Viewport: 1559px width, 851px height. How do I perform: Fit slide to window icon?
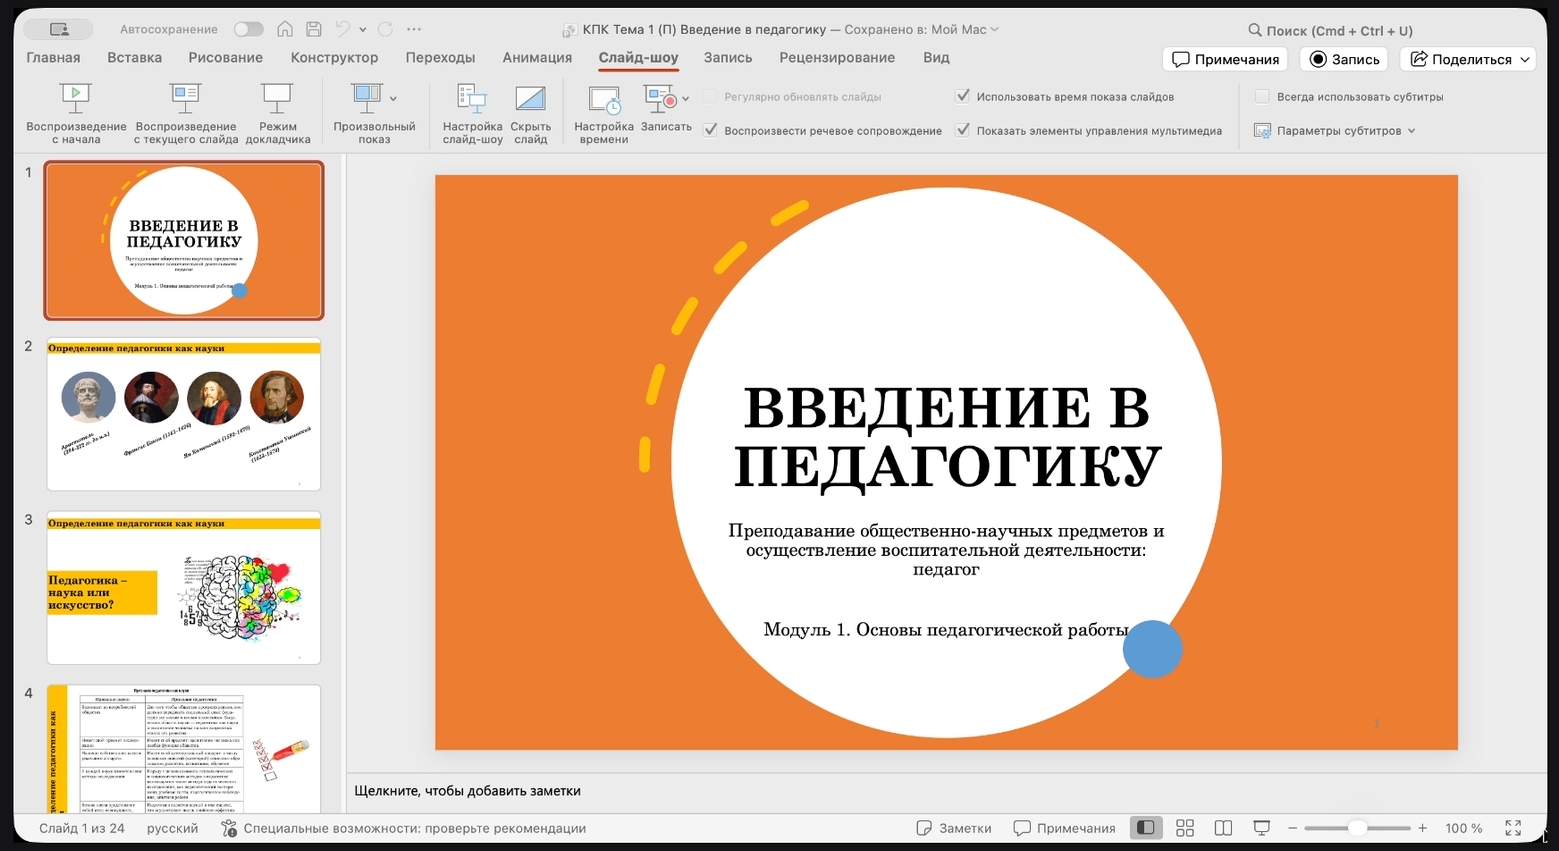pyautogui.click(x=1513, y=828)
